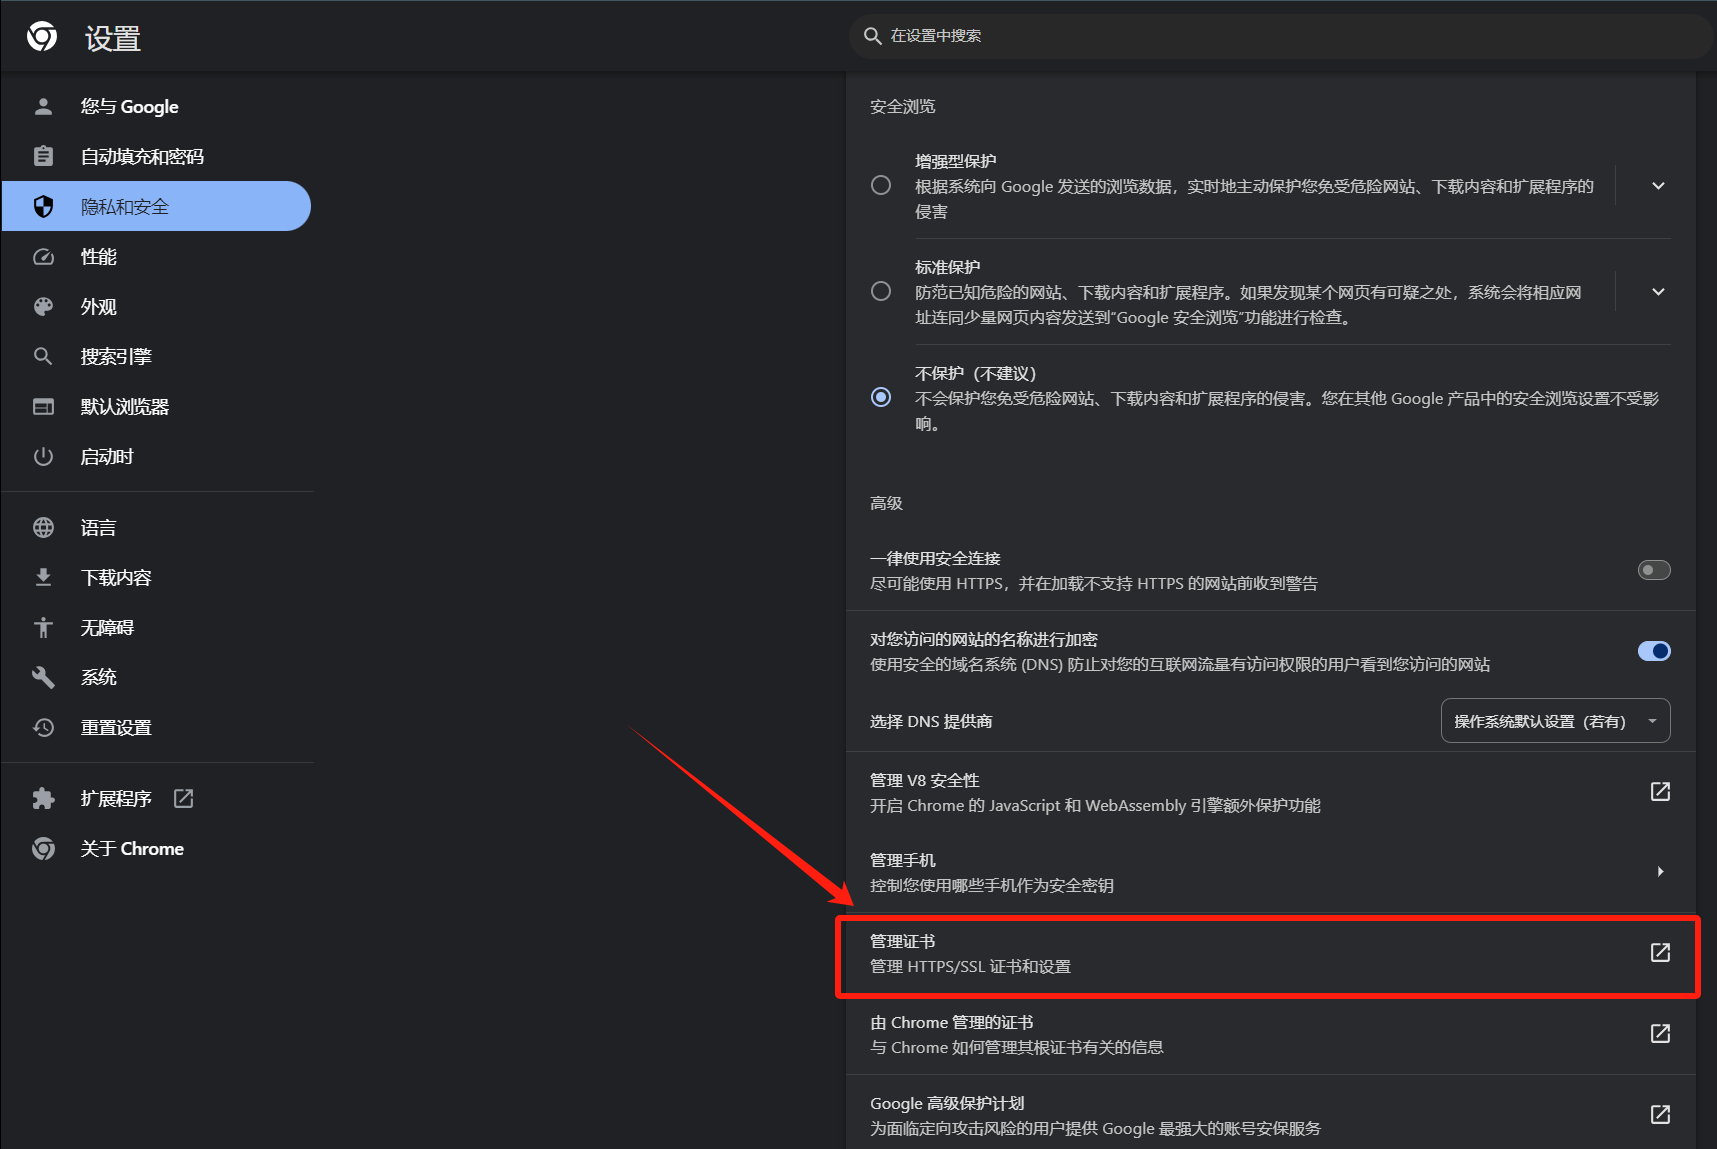
Task: Open external link icon for 管理证书
Action: click(x=1660, y=952)
